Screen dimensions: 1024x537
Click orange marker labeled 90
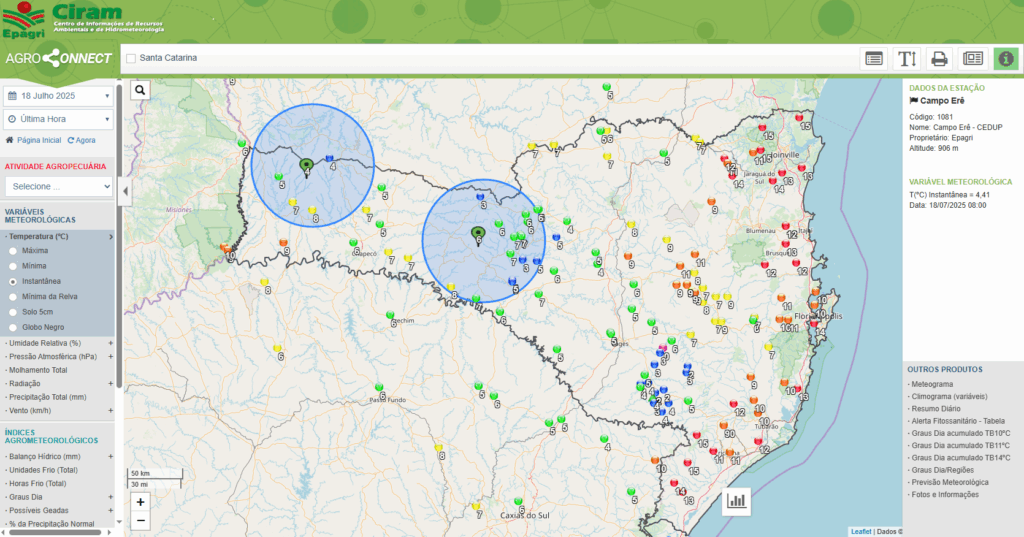pyautogui.click(x=724, y=426)
